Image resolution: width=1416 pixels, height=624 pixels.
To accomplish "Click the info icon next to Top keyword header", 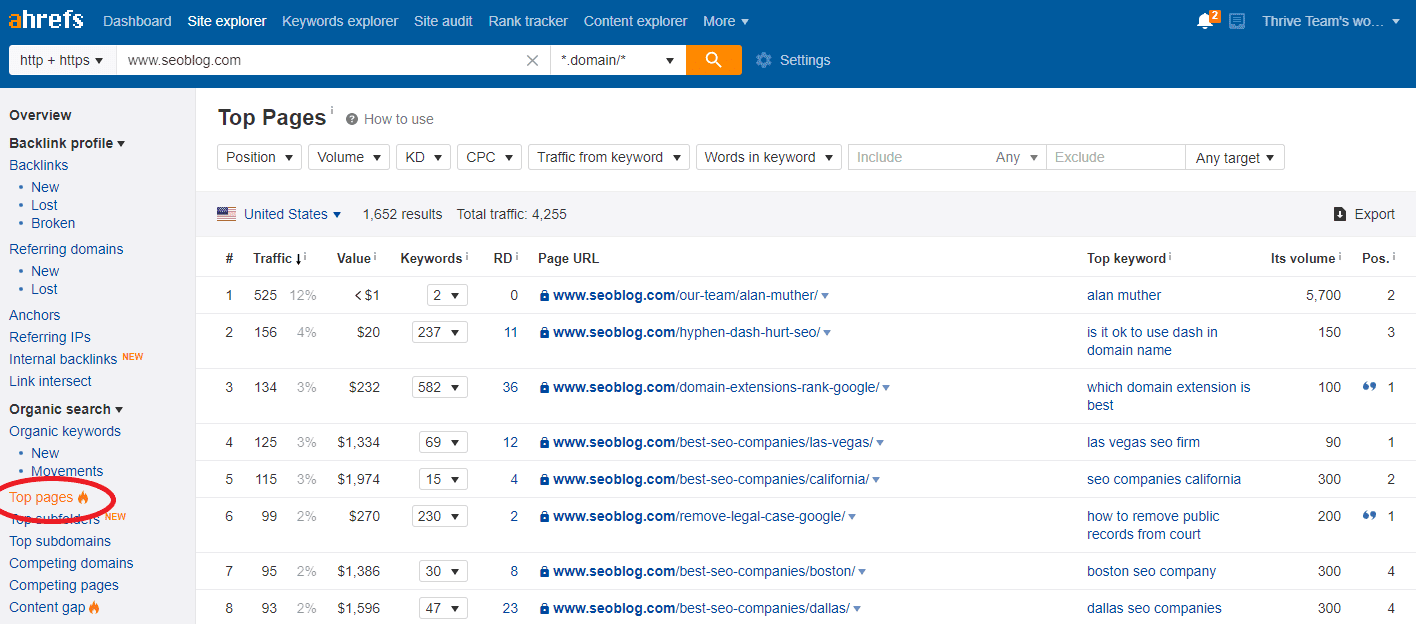I will [1170, 257].
